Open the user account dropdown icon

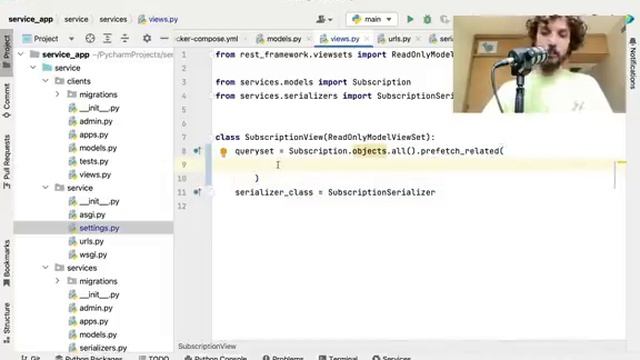coord(324,19)
